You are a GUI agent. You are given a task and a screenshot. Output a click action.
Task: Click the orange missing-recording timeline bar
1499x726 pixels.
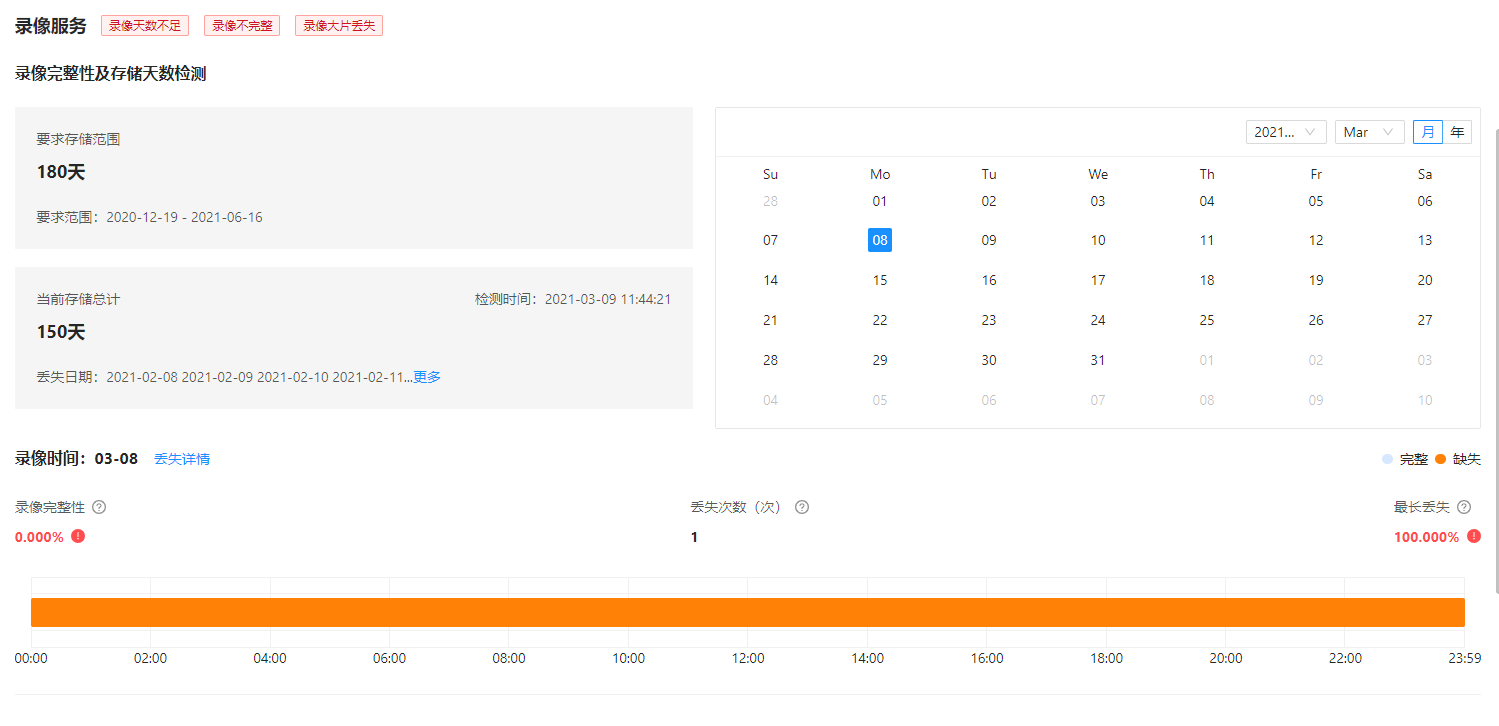pos(748,612)
